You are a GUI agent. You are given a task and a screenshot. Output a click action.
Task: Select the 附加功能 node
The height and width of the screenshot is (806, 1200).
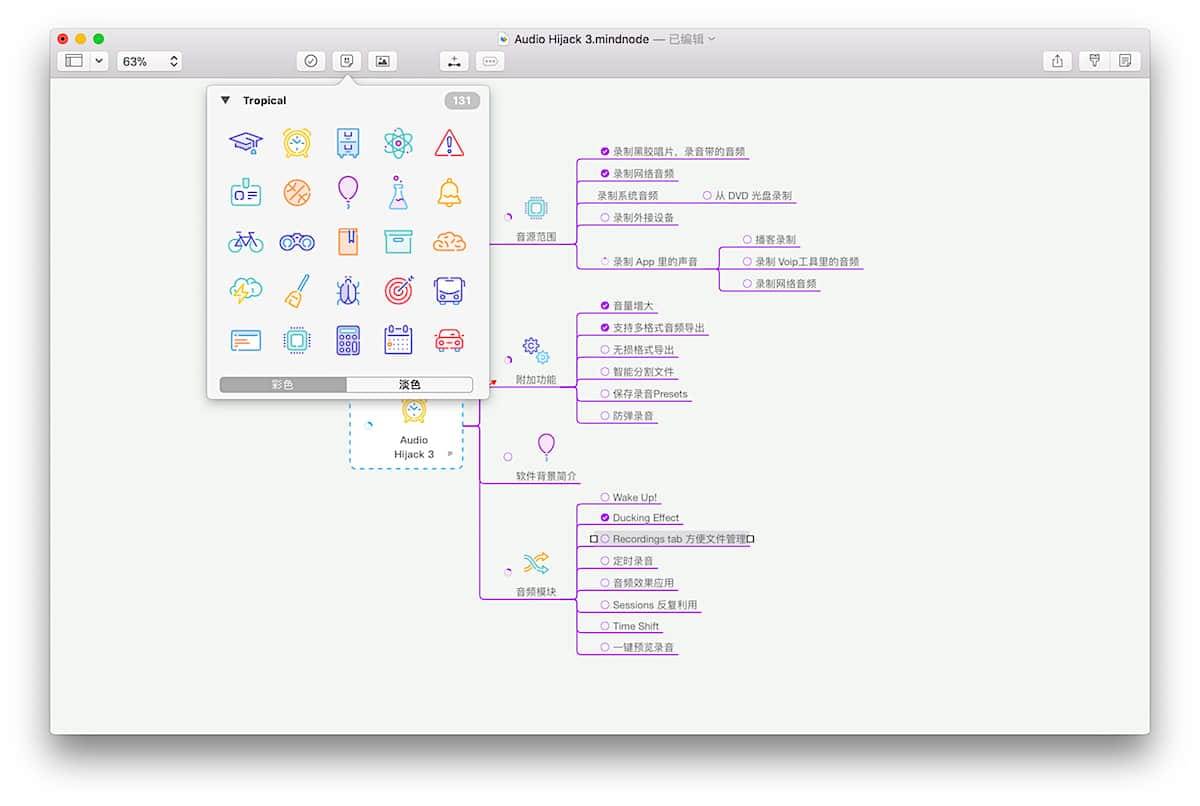(x=536, y=380)
